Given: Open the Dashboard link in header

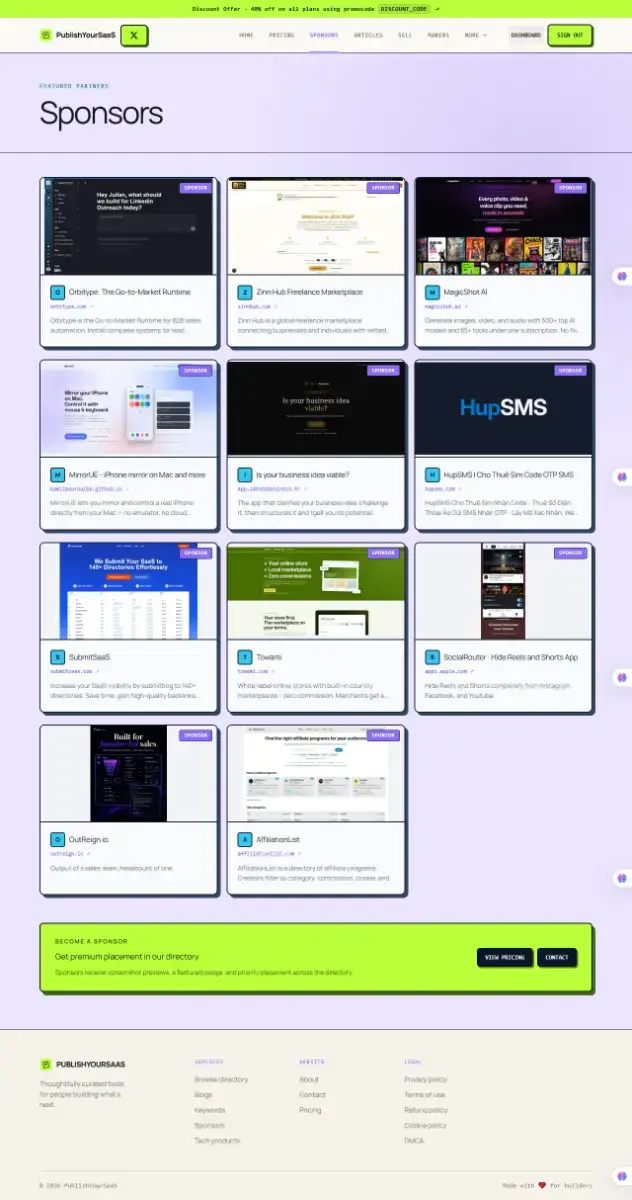Looking at the screenshot, I should click(x=525, y=35).
